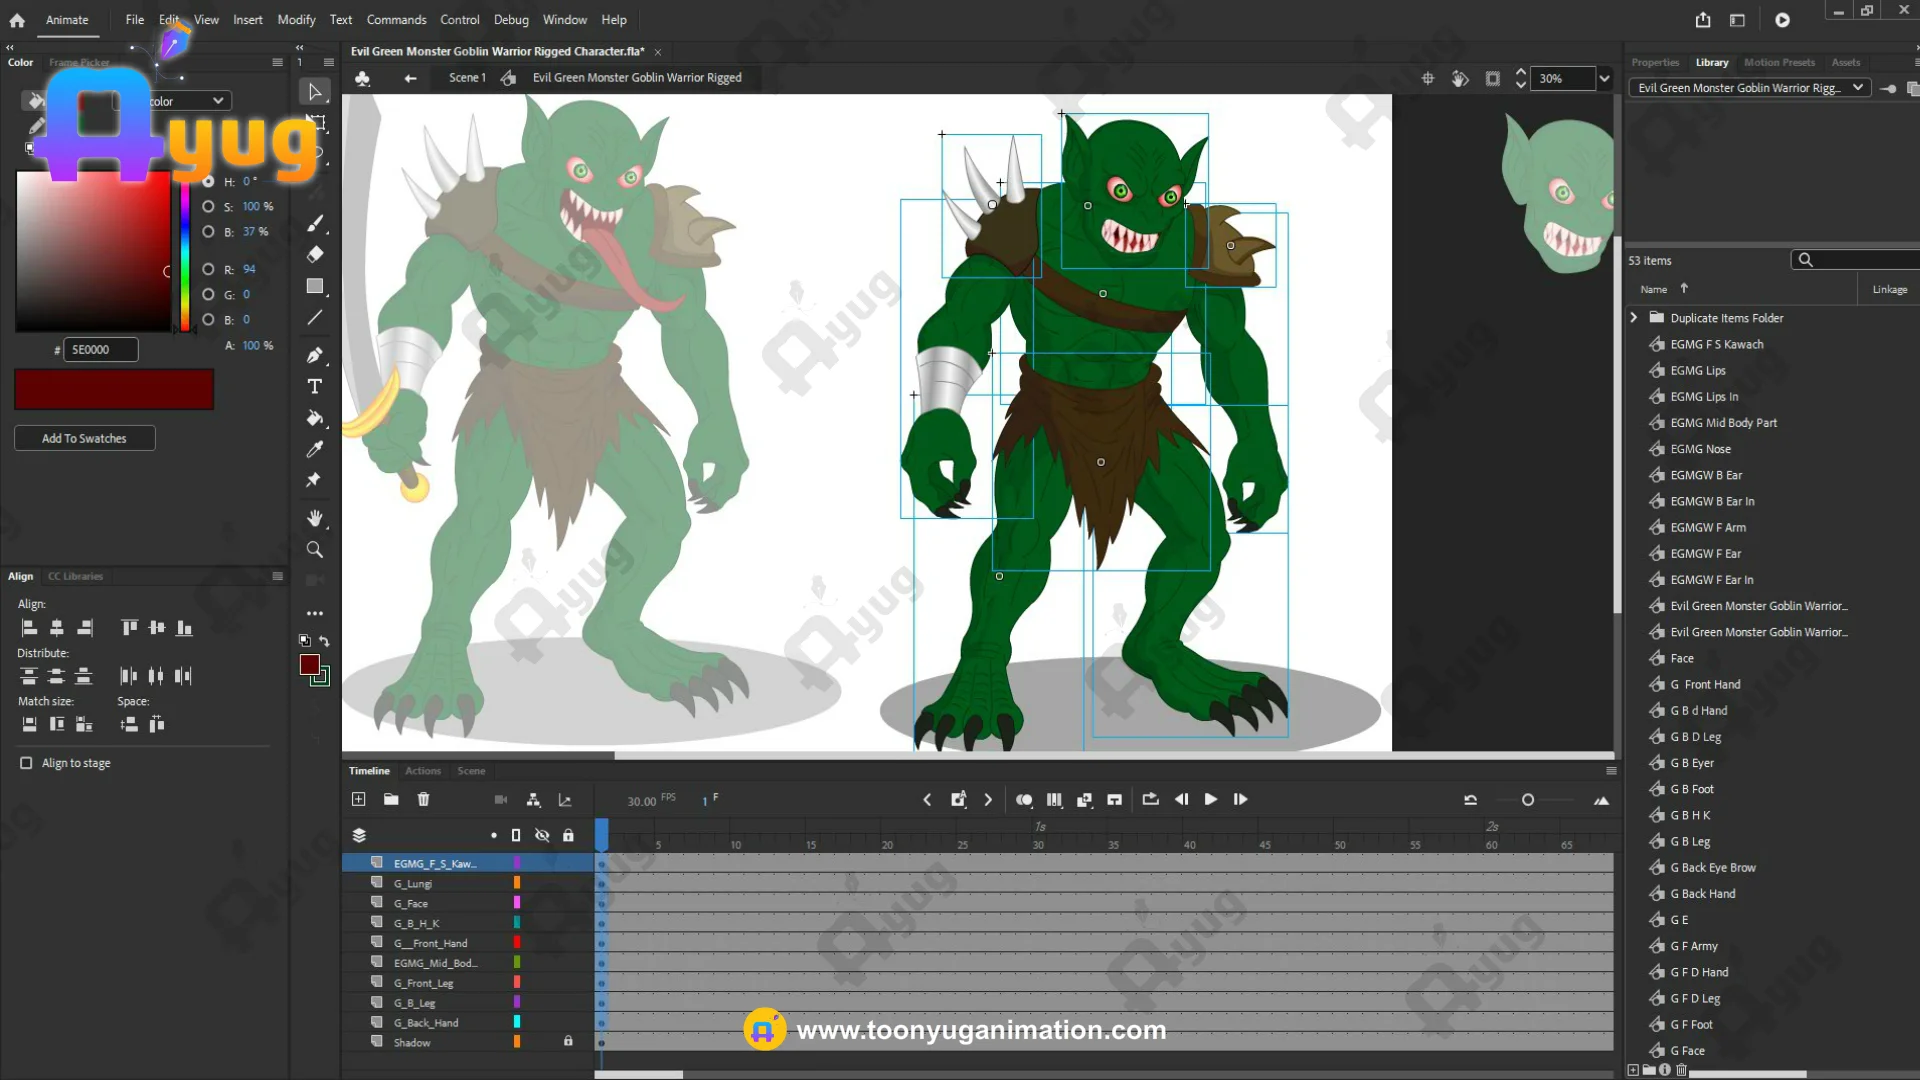Click the Add To Swatches button

[x=84, y=438]
